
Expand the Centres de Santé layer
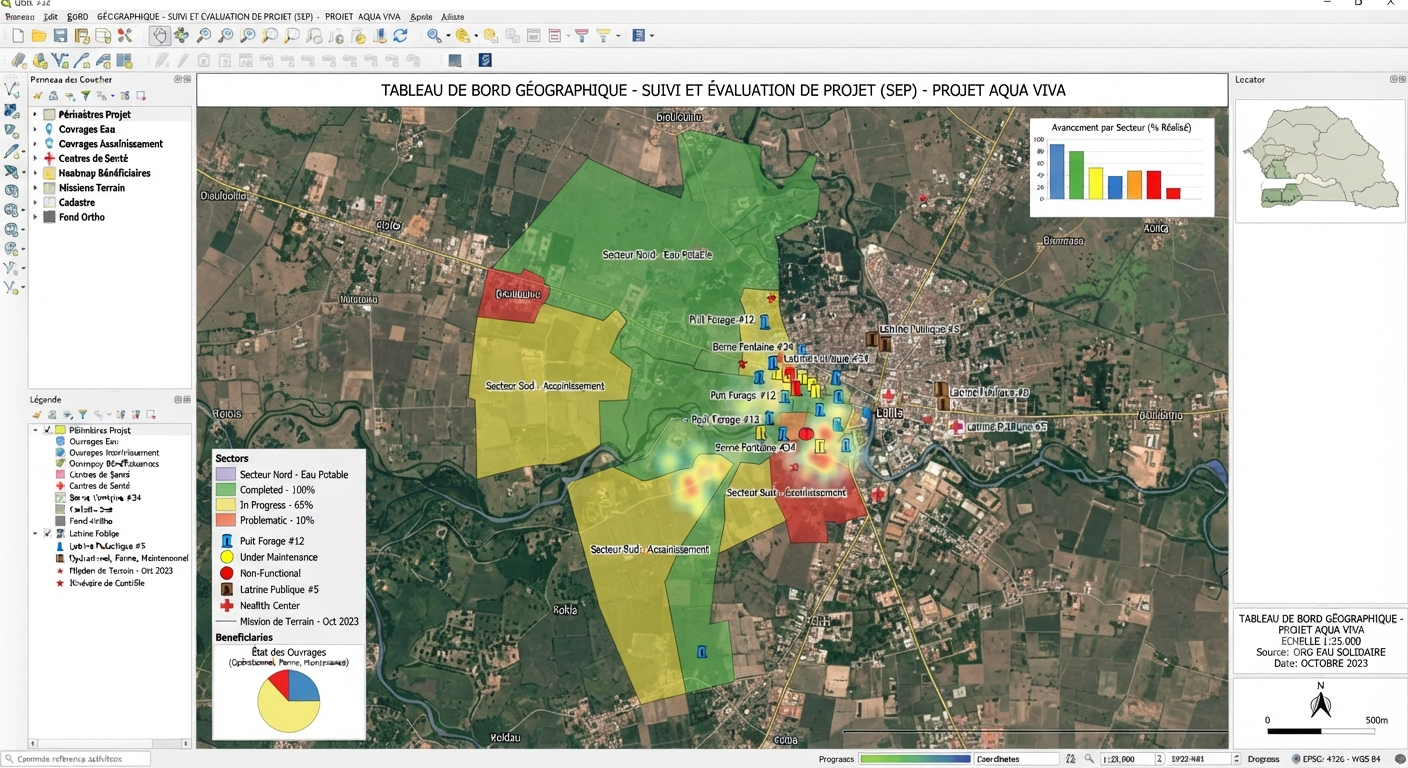(x=35, y=158)
